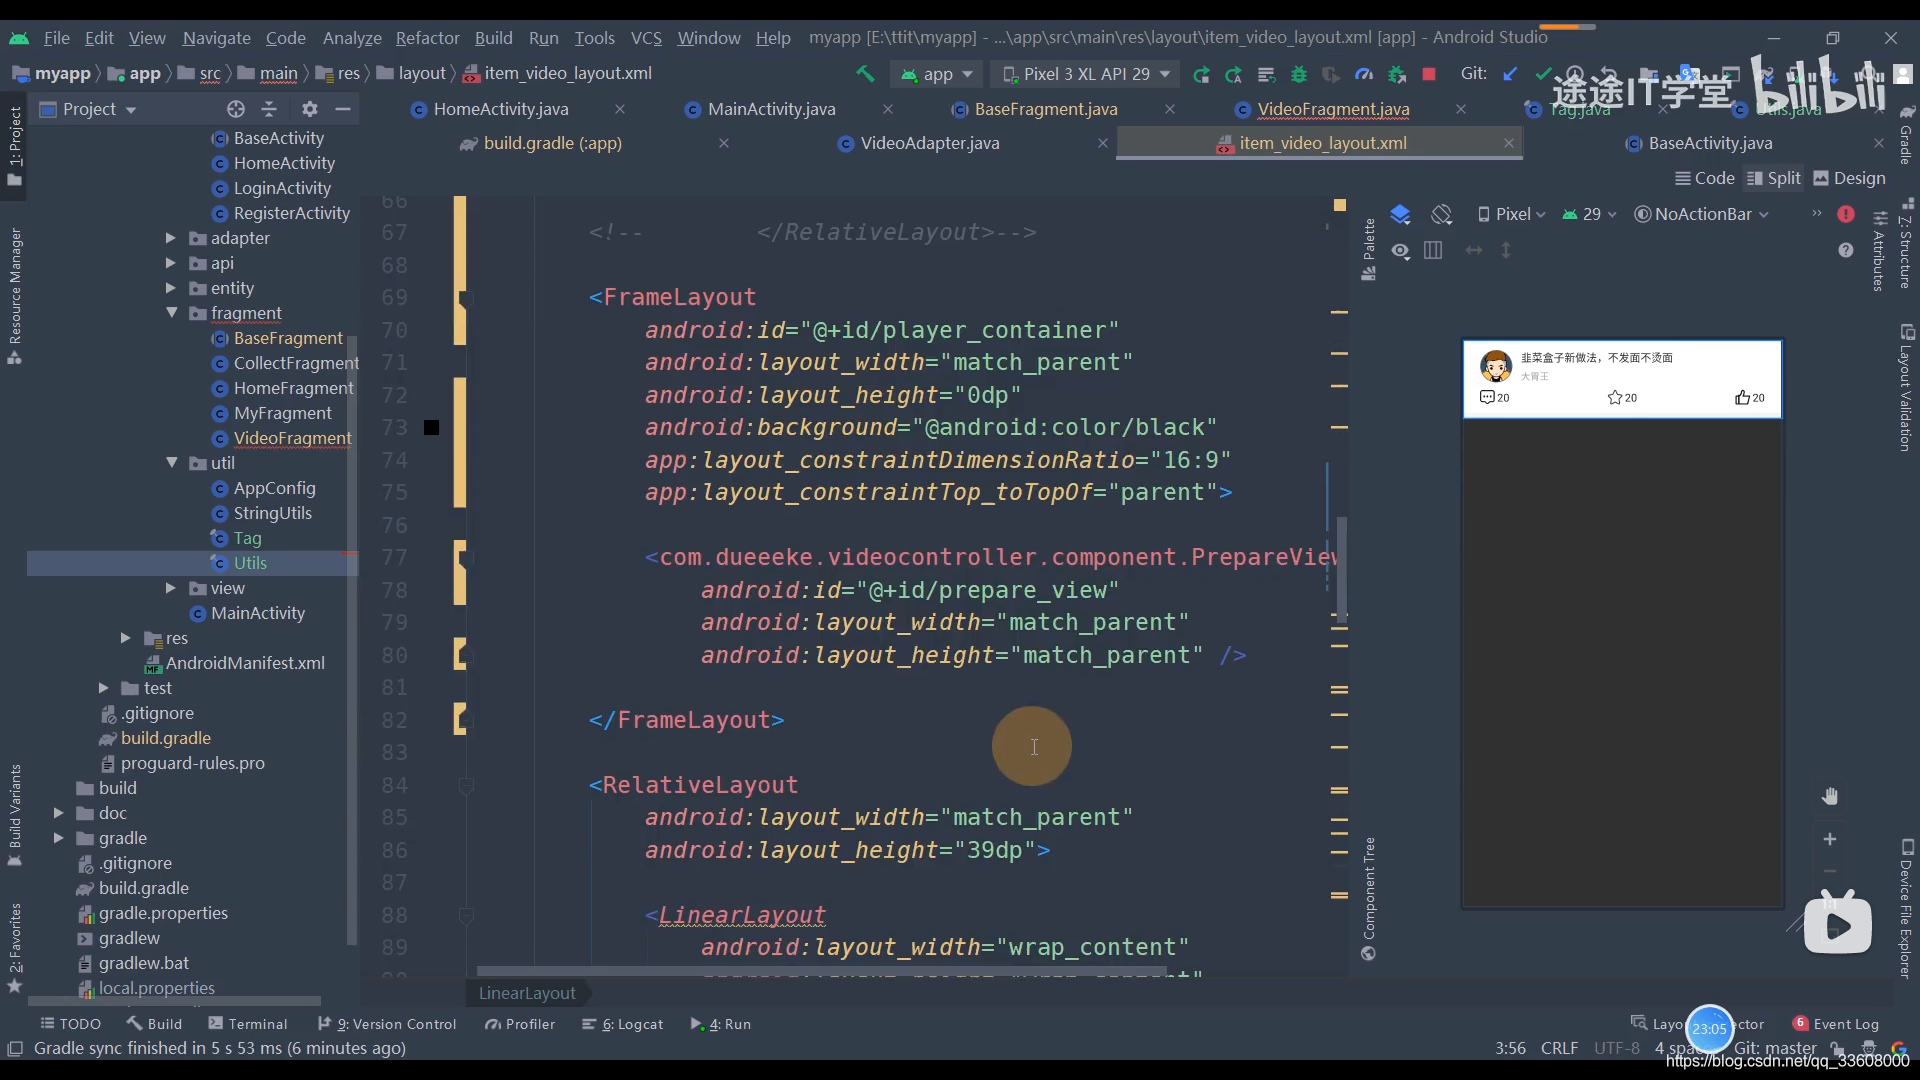This screenshot has width=1920, height=1080.
Task: Open the Project view dropdown
Action: pyautogui.click(x=88, y=109)
